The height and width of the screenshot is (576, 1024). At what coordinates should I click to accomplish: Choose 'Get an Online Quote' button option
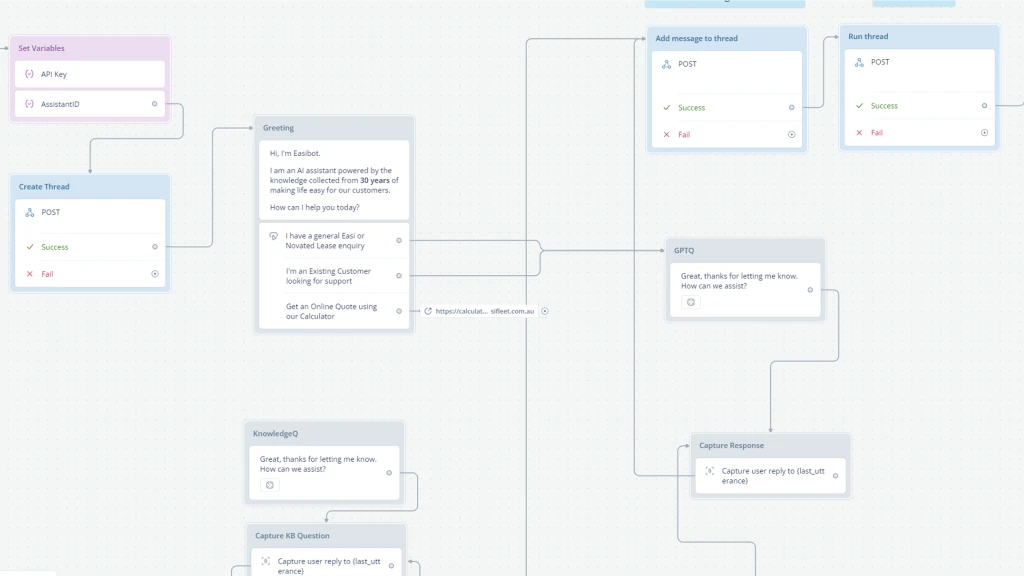click(x=331, y=311)
